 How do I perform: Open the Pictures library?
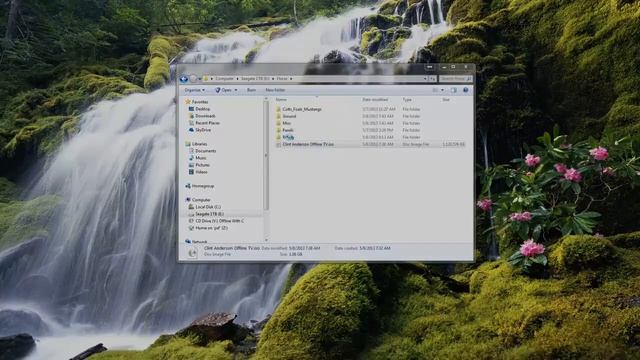point(199,165)
